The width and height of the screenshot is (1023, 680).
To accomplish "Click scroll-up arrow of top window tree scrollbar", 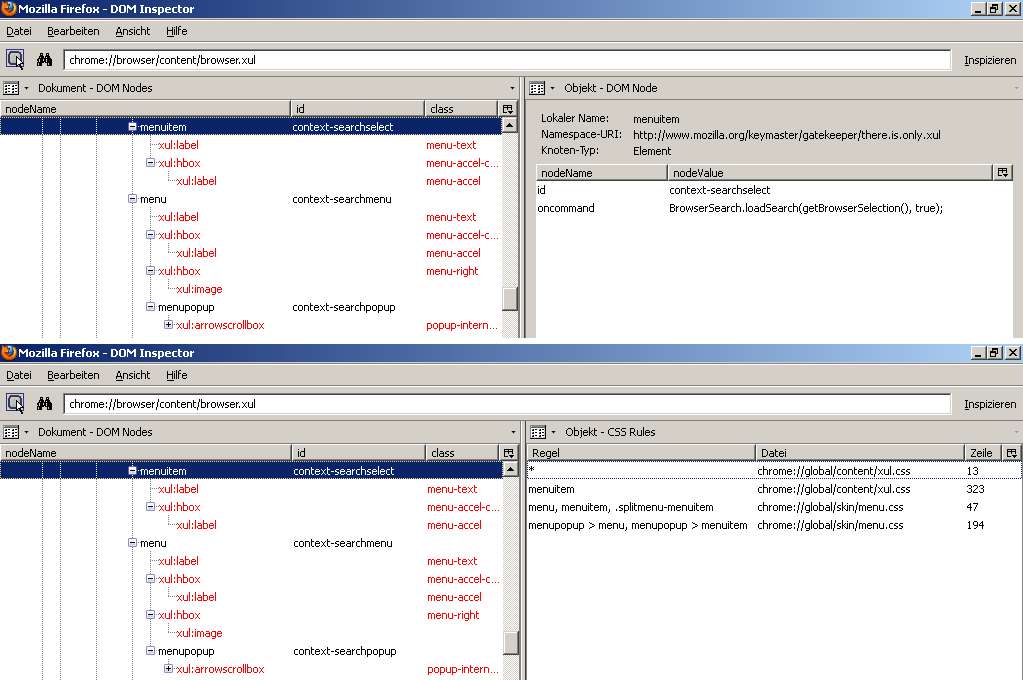I will pyautogui.click(x=510, y=125).
